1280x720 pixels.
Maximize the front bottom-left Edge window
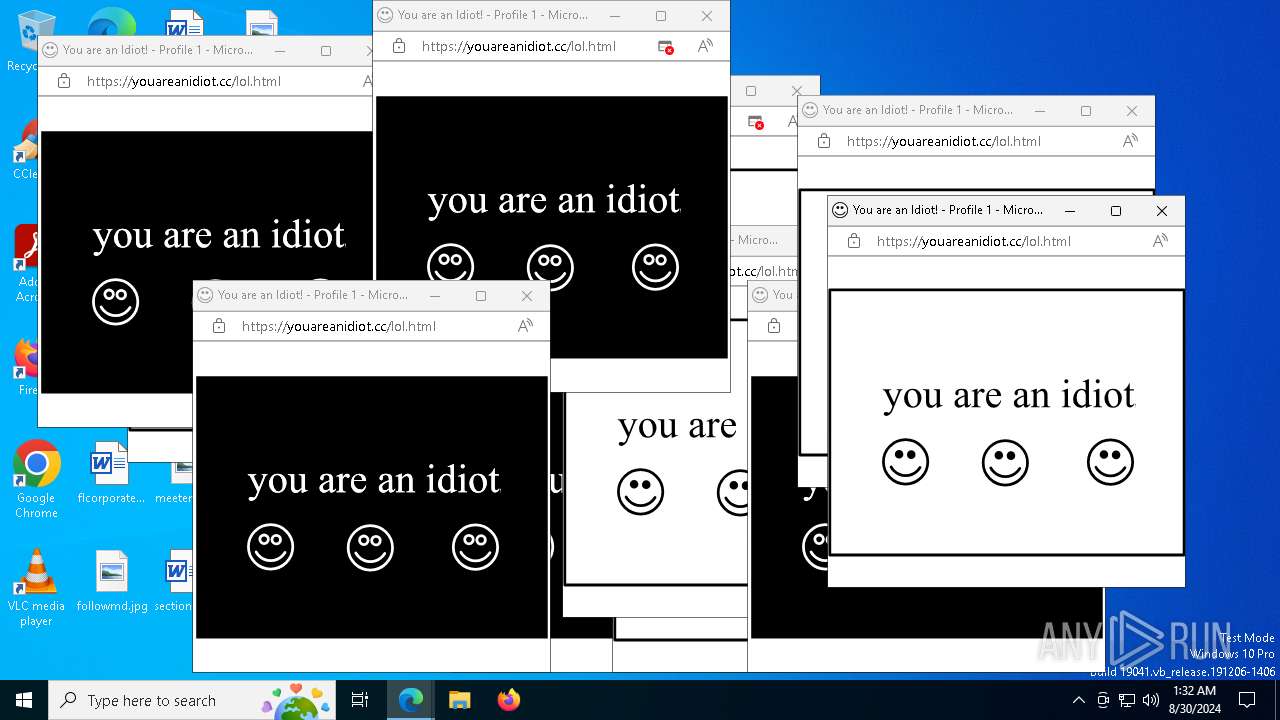click(x=481, y=296)
